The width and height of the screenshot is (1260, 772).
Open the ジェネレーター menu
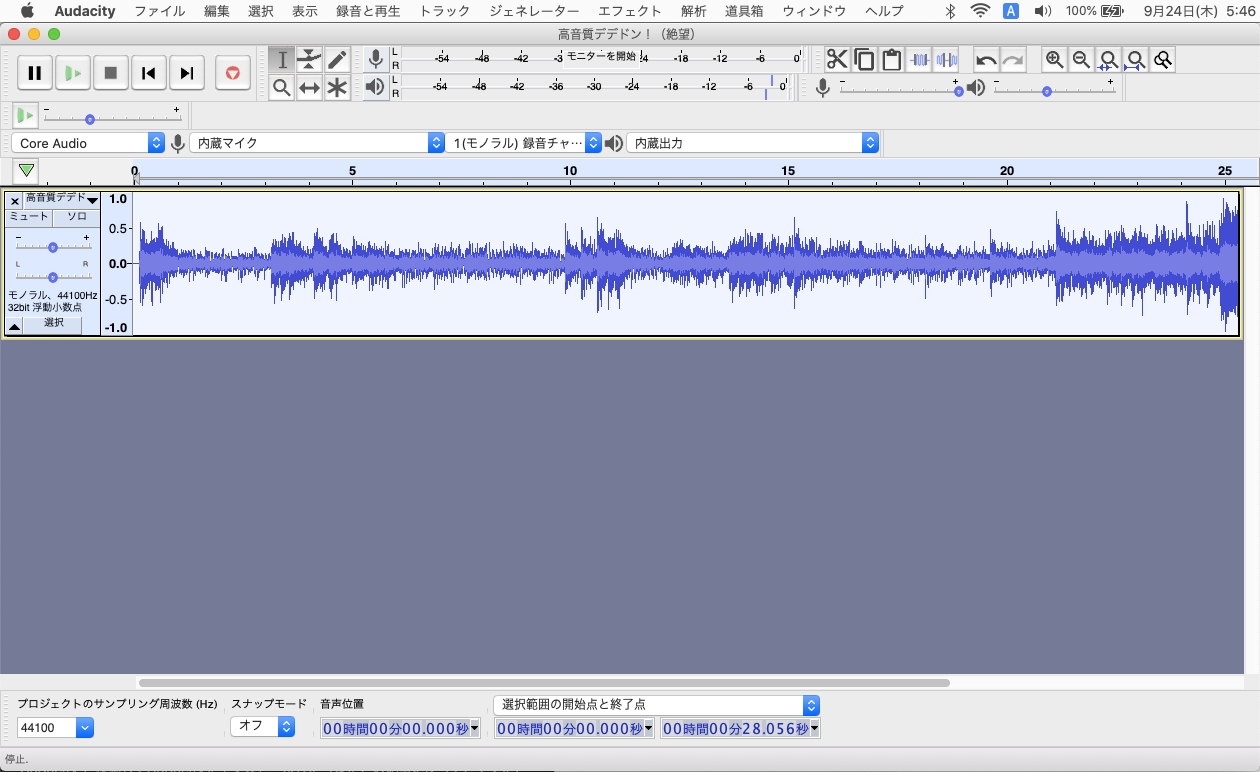click(534, 11)
